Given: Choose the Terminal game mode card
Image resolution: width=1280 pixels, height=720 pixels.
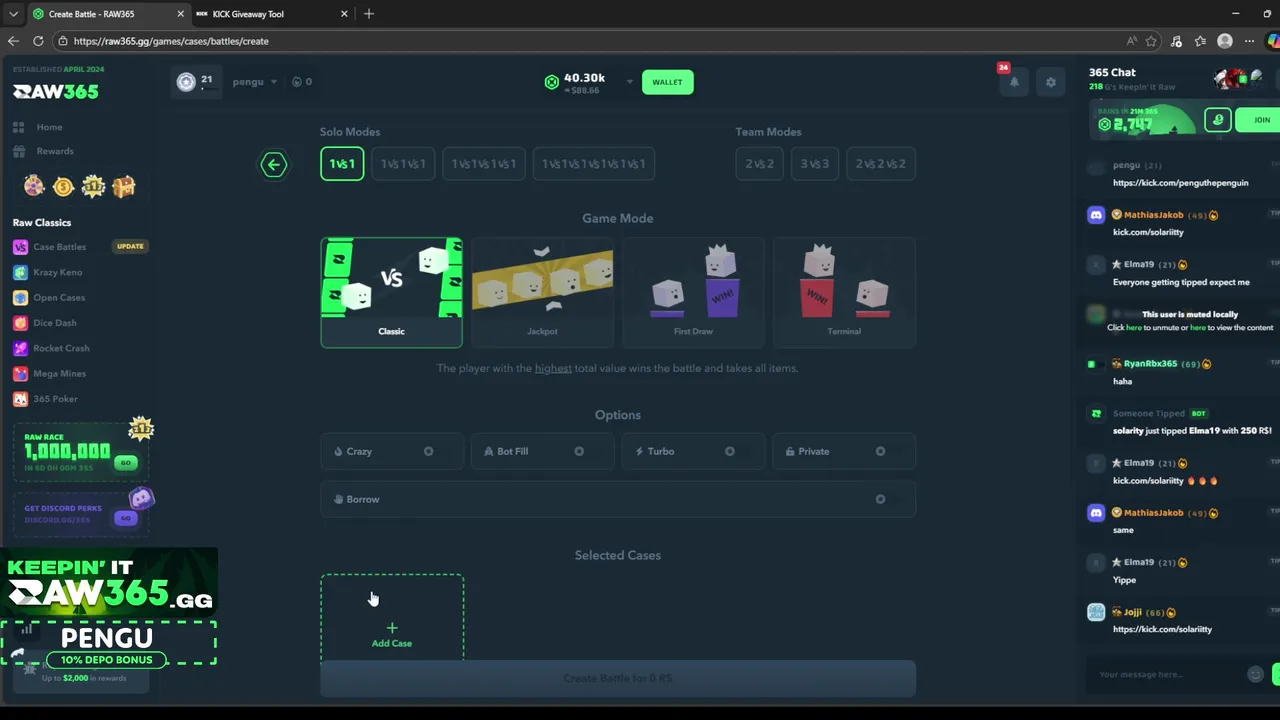Looking at the screenshot, I should [x=844, y=292].
